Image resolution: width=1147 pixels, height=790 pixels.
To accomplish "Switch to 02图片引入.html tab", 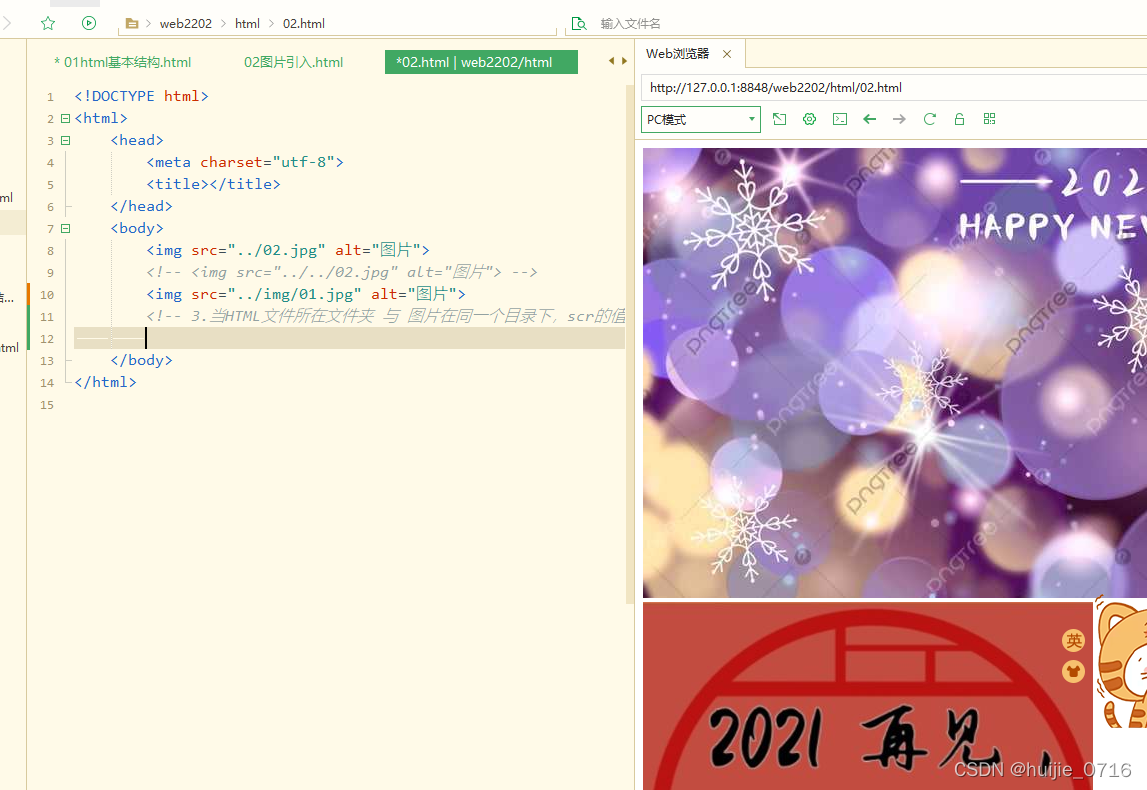I will click(293, 62).
